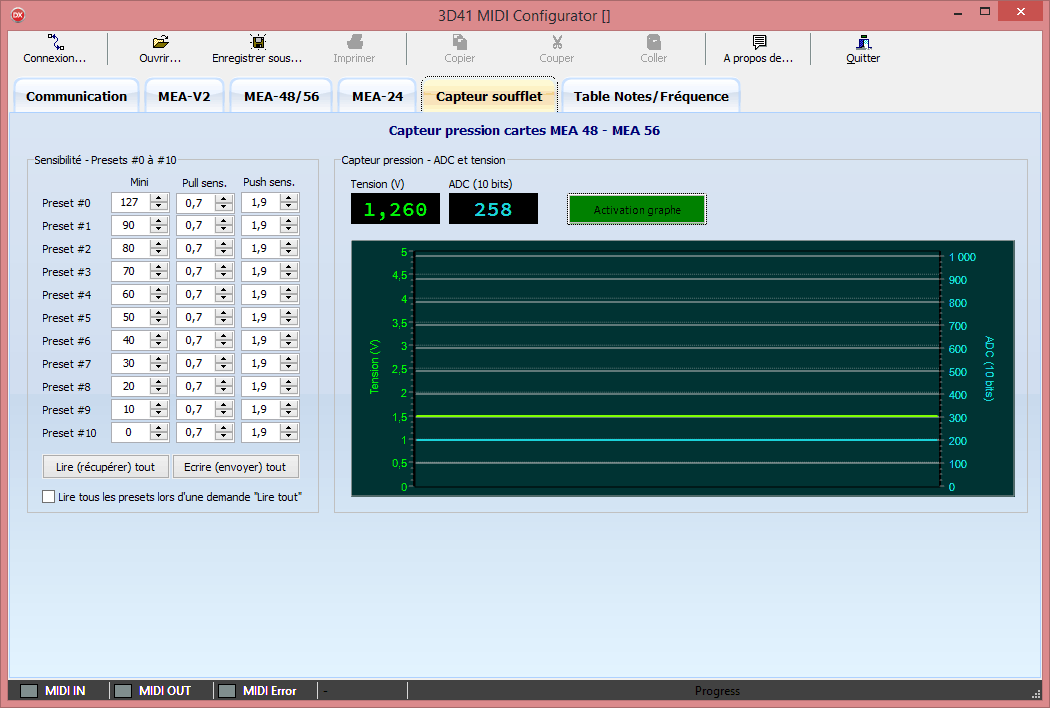Click the MIDI Error status indicator
The width and height of the screenshot is (1050, 708).
(x=227, y=691)
